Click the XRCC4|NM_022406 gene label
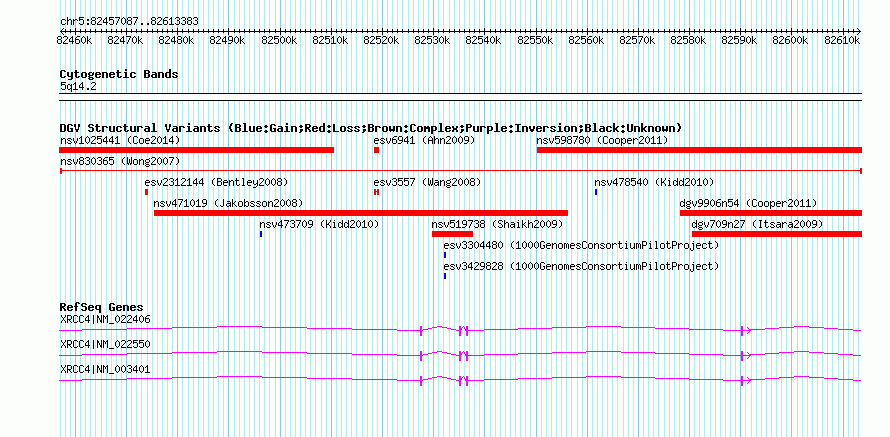The image size is (890, 437). click(x=105, y=320)
